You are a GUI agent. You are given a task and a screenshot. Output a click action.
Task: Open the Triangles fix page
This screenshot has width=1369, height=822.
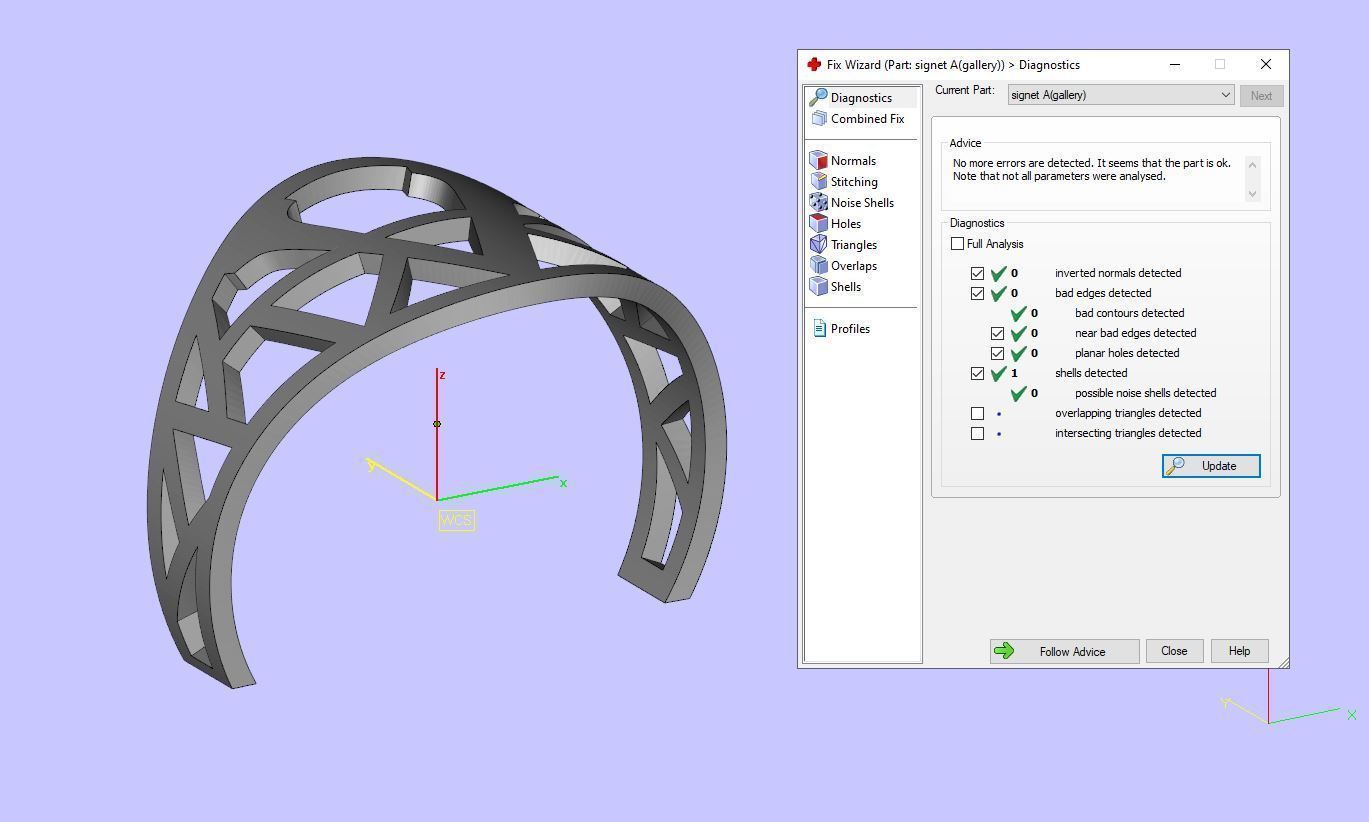[x=853, y=244]
